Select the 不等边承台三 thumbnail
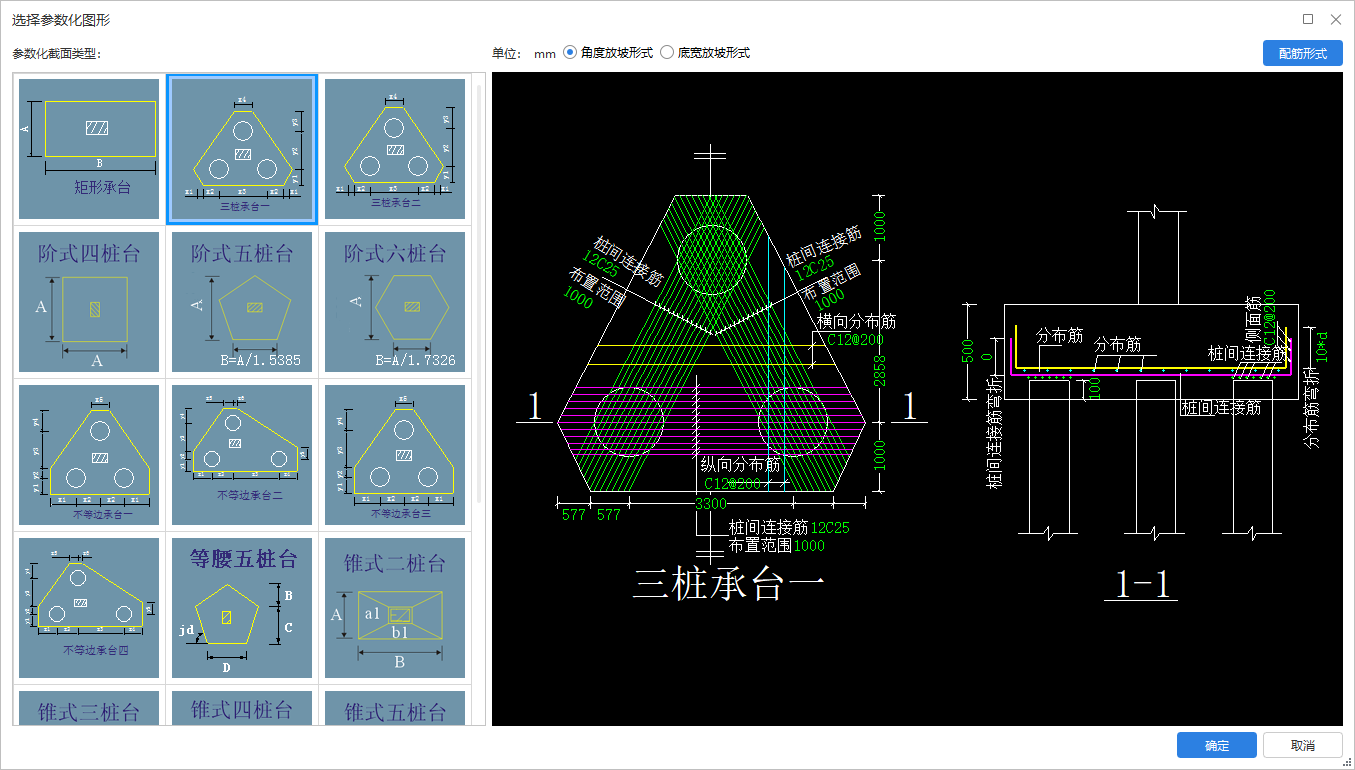The height and width of the screenshot is (770, 1355). tap(395, 455)
